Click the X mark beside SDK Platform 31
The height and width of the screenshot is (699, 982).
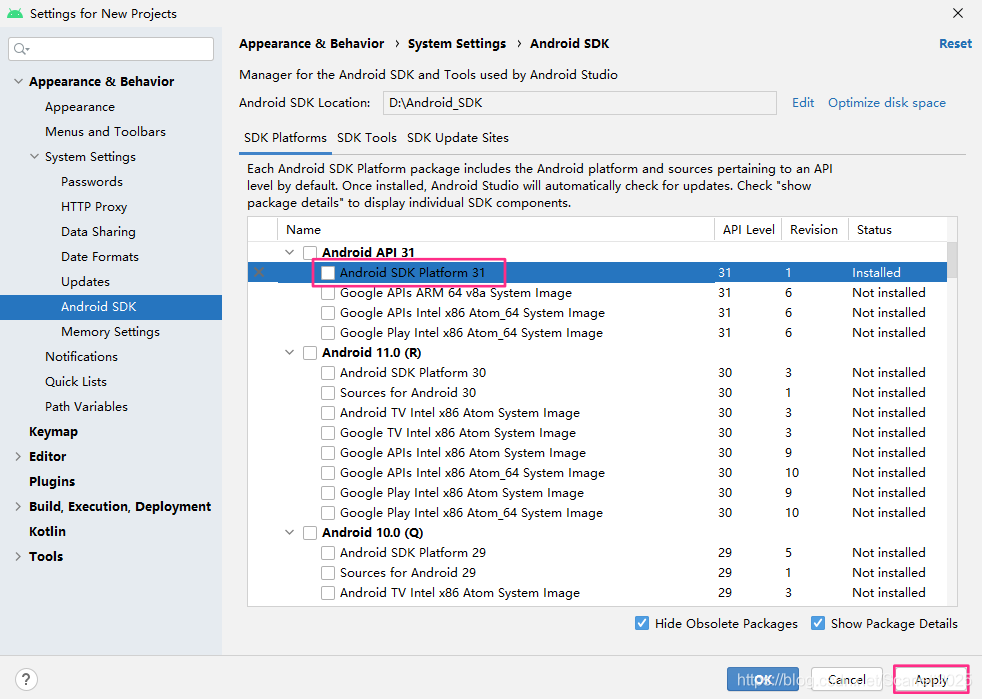259,272
